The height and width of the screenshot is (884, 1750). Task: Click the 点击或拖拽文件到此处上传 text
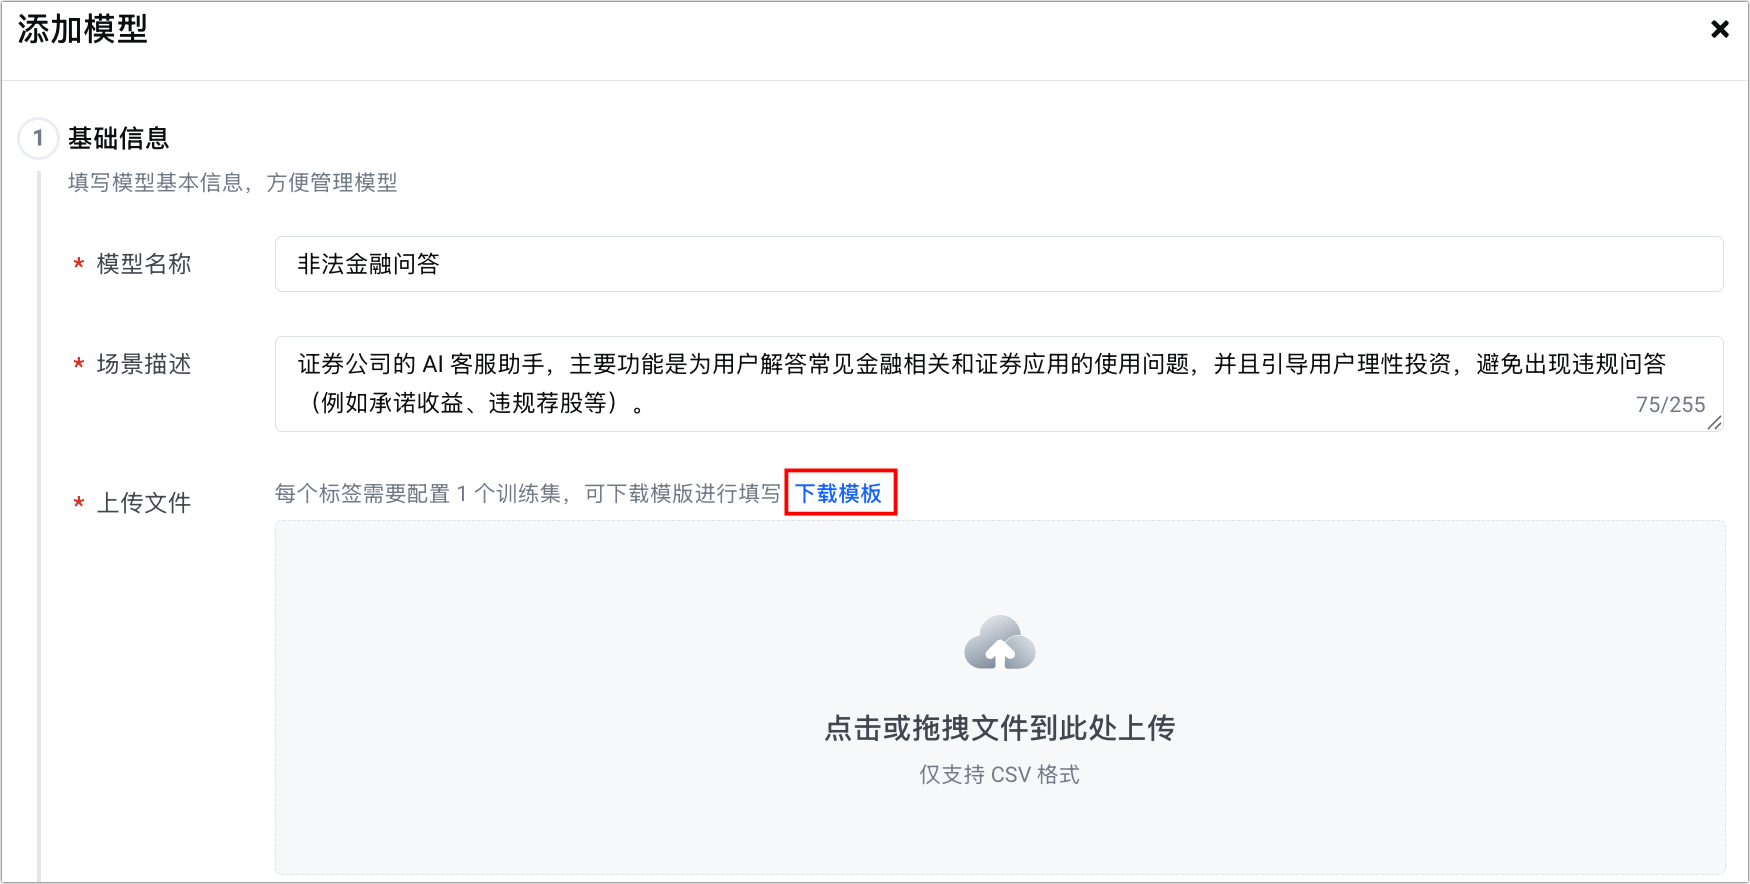click(x=1000, y=728)
